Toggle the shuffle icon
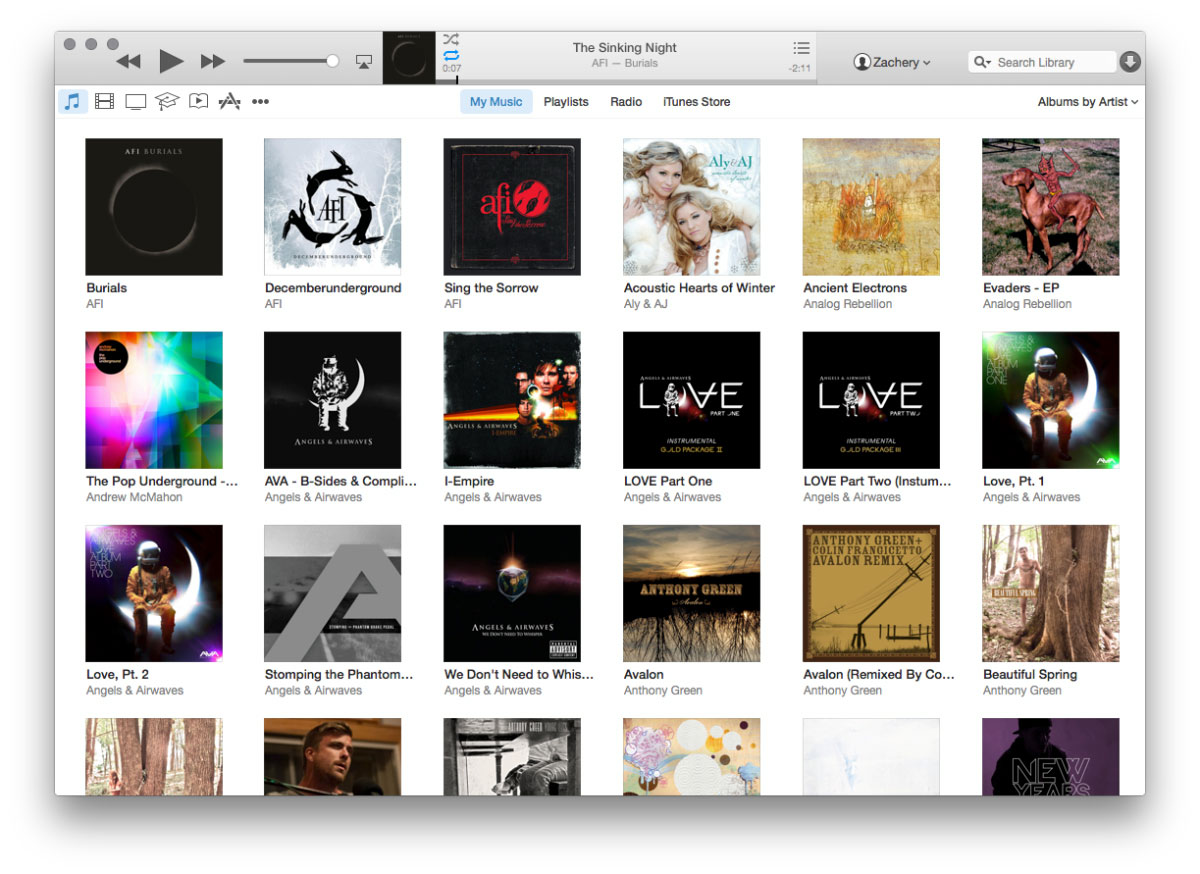Viewport: 1200px width, 874px height. 451,40
